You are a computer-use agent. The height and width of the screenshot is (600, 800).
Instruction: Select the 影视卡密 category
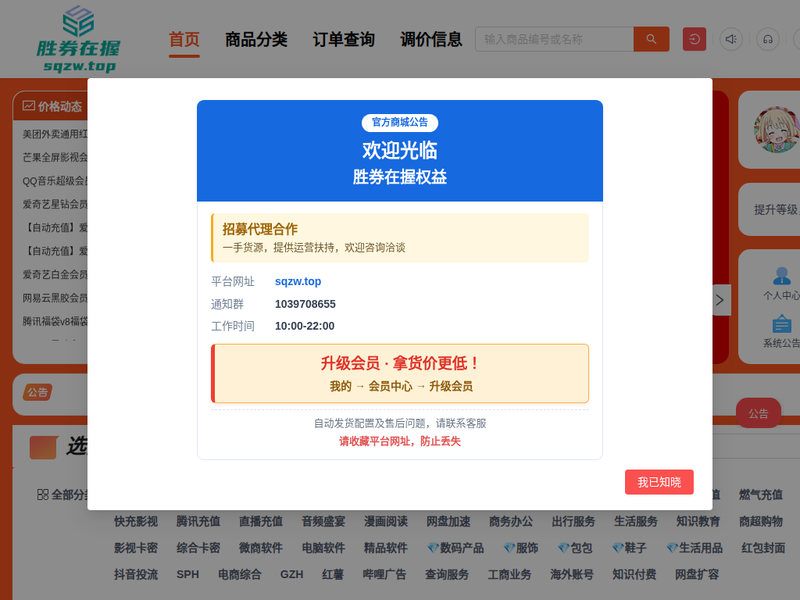click(x=136, y=548)
